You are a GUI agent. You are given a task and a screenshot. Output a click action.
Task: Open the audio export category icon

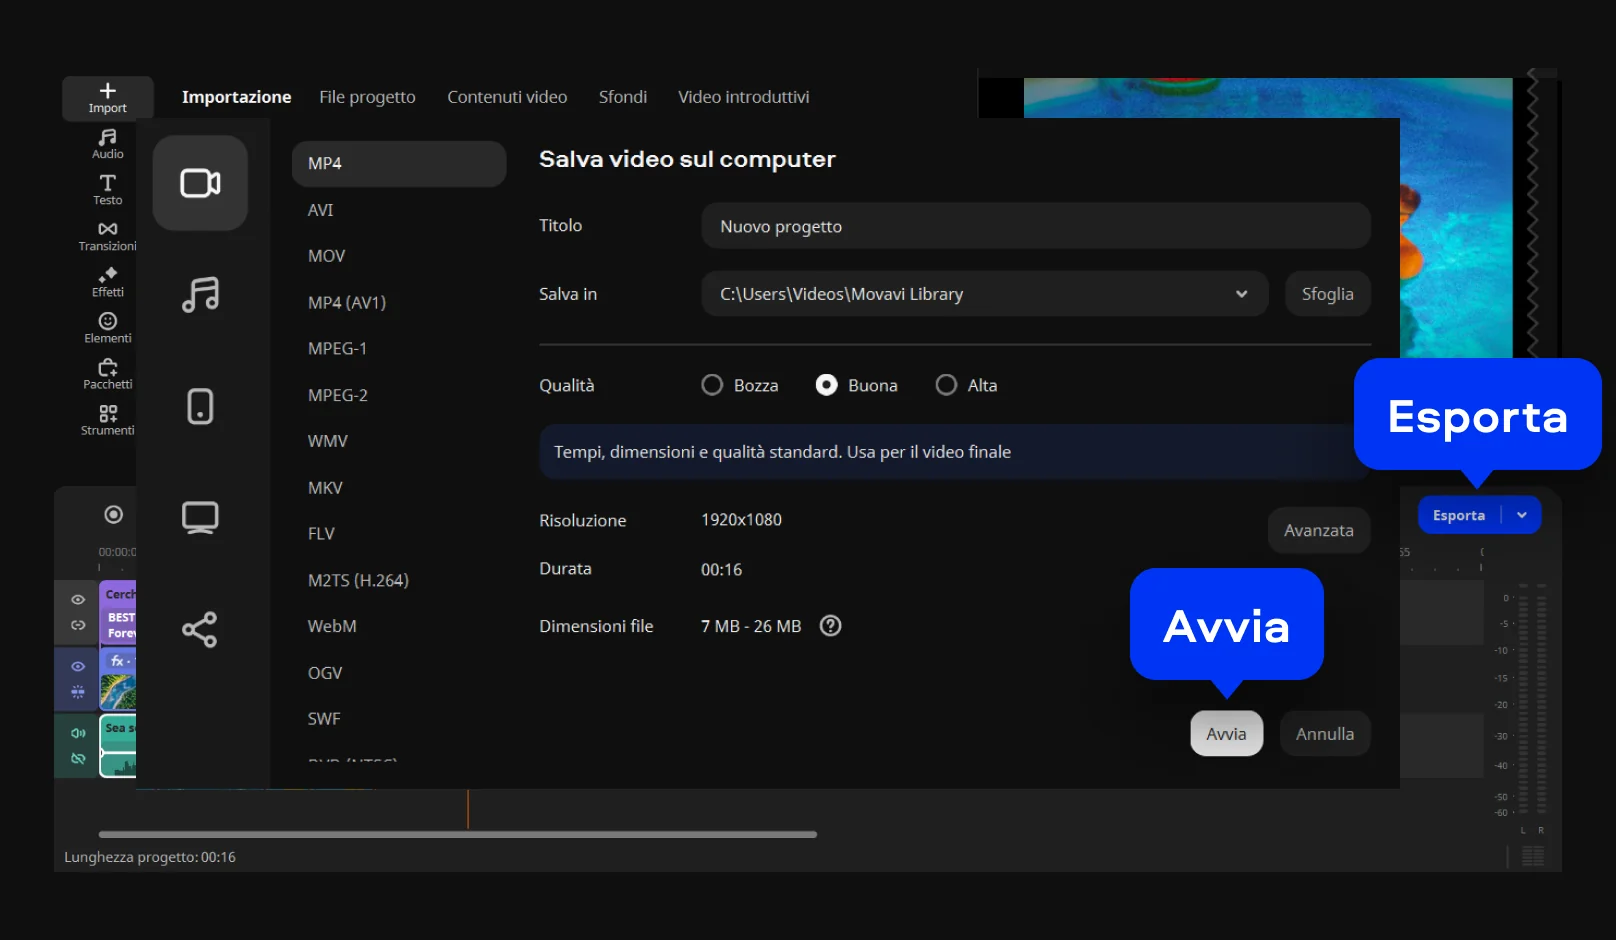pyautogui.click(x=200, y=295)
